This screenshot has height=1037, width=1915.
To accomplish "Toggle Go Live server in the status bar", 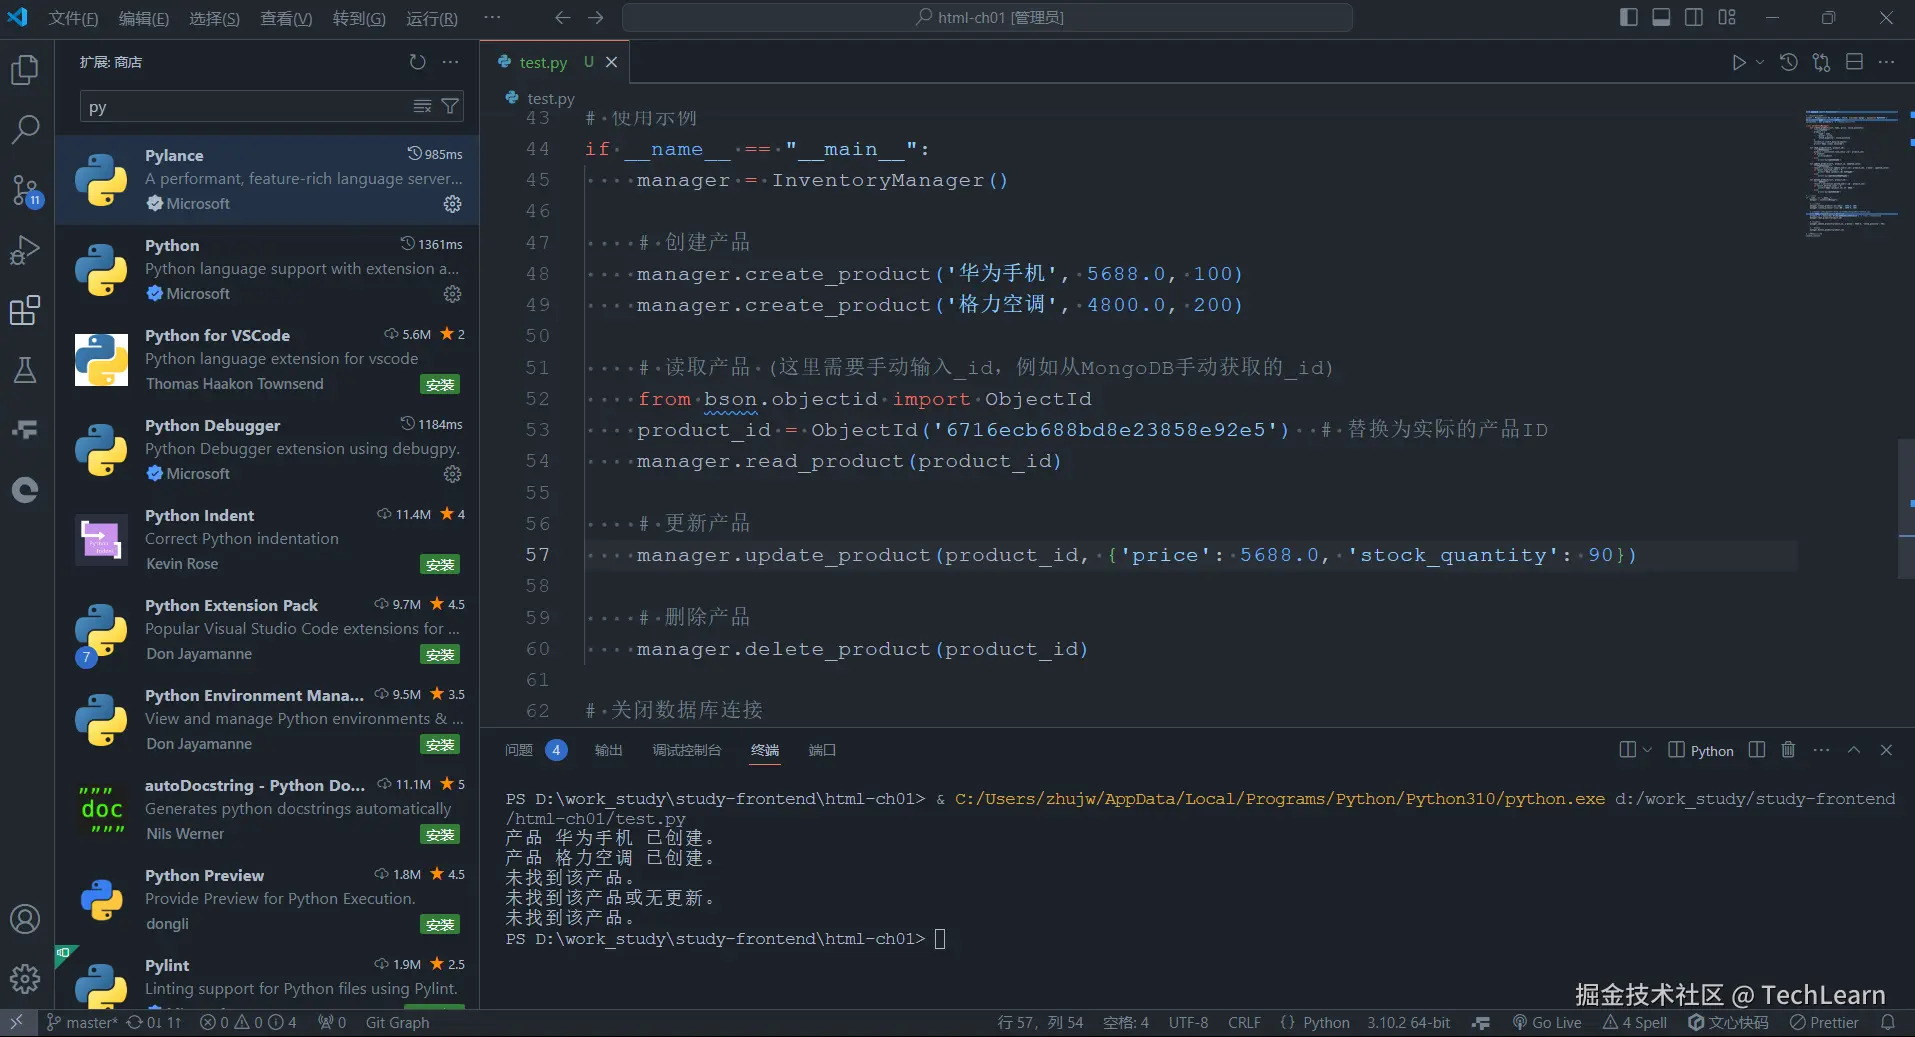I will [x=1547, y=1022].
